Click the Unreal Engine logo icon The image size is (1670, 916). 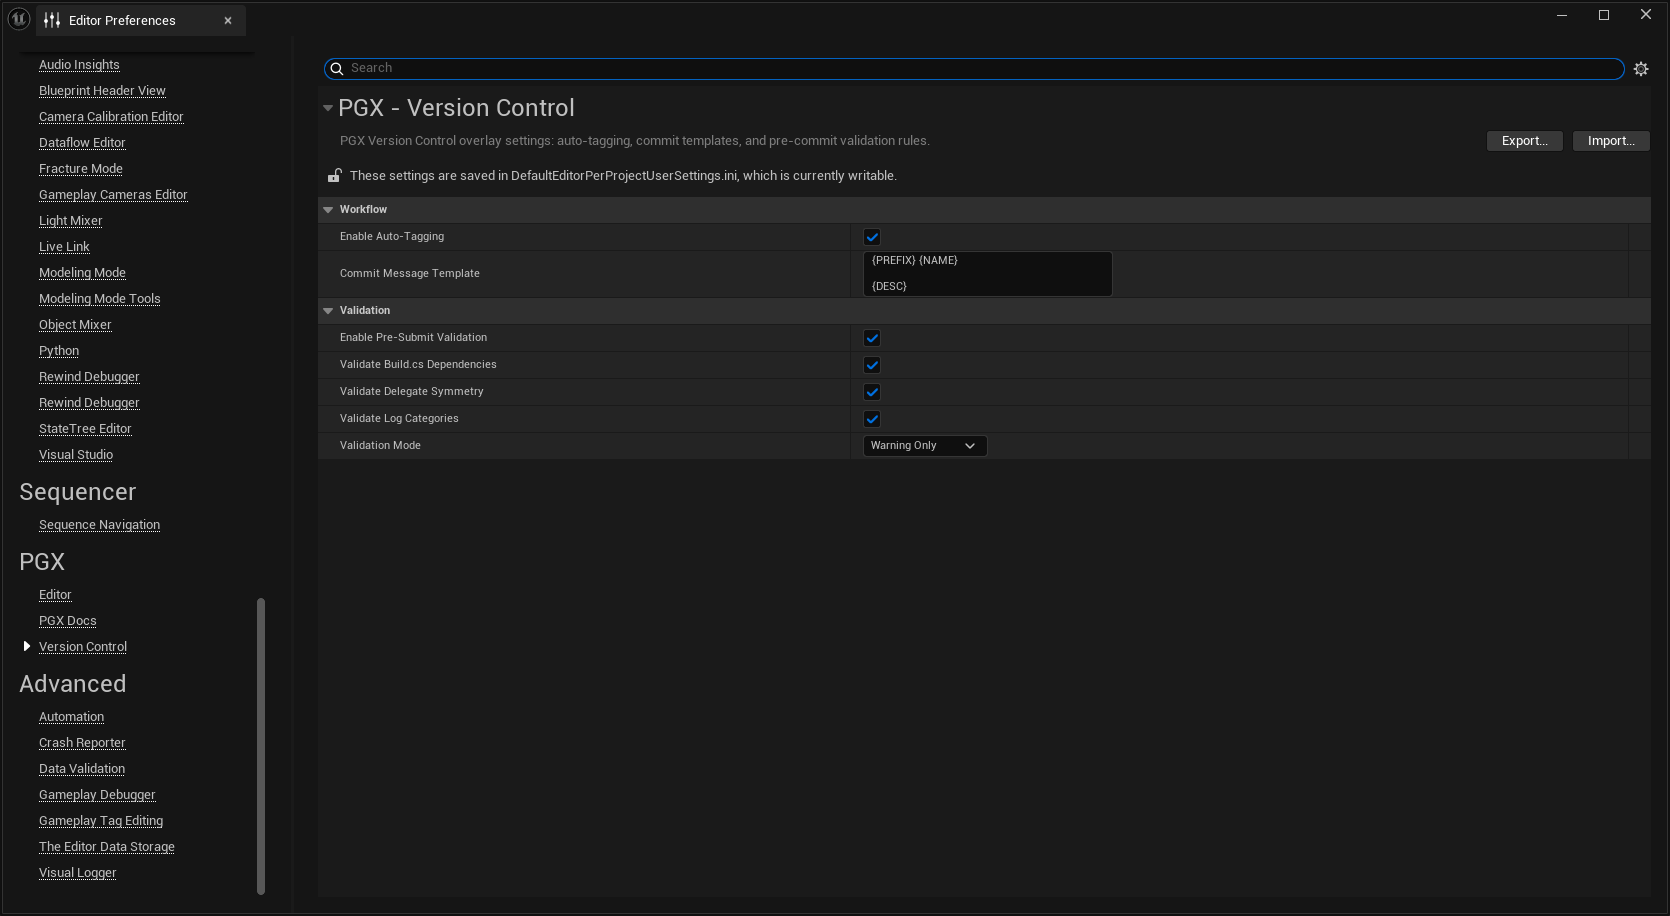19,19
